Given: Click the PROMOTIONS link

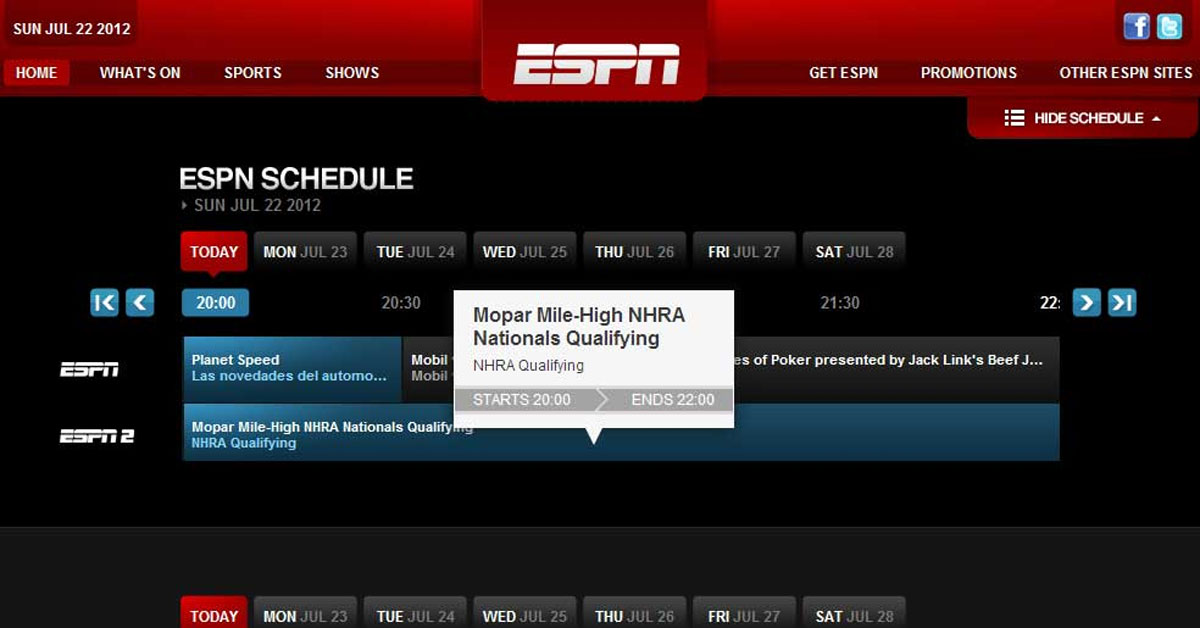Looking at the screenshot, I should coord(968,72).
